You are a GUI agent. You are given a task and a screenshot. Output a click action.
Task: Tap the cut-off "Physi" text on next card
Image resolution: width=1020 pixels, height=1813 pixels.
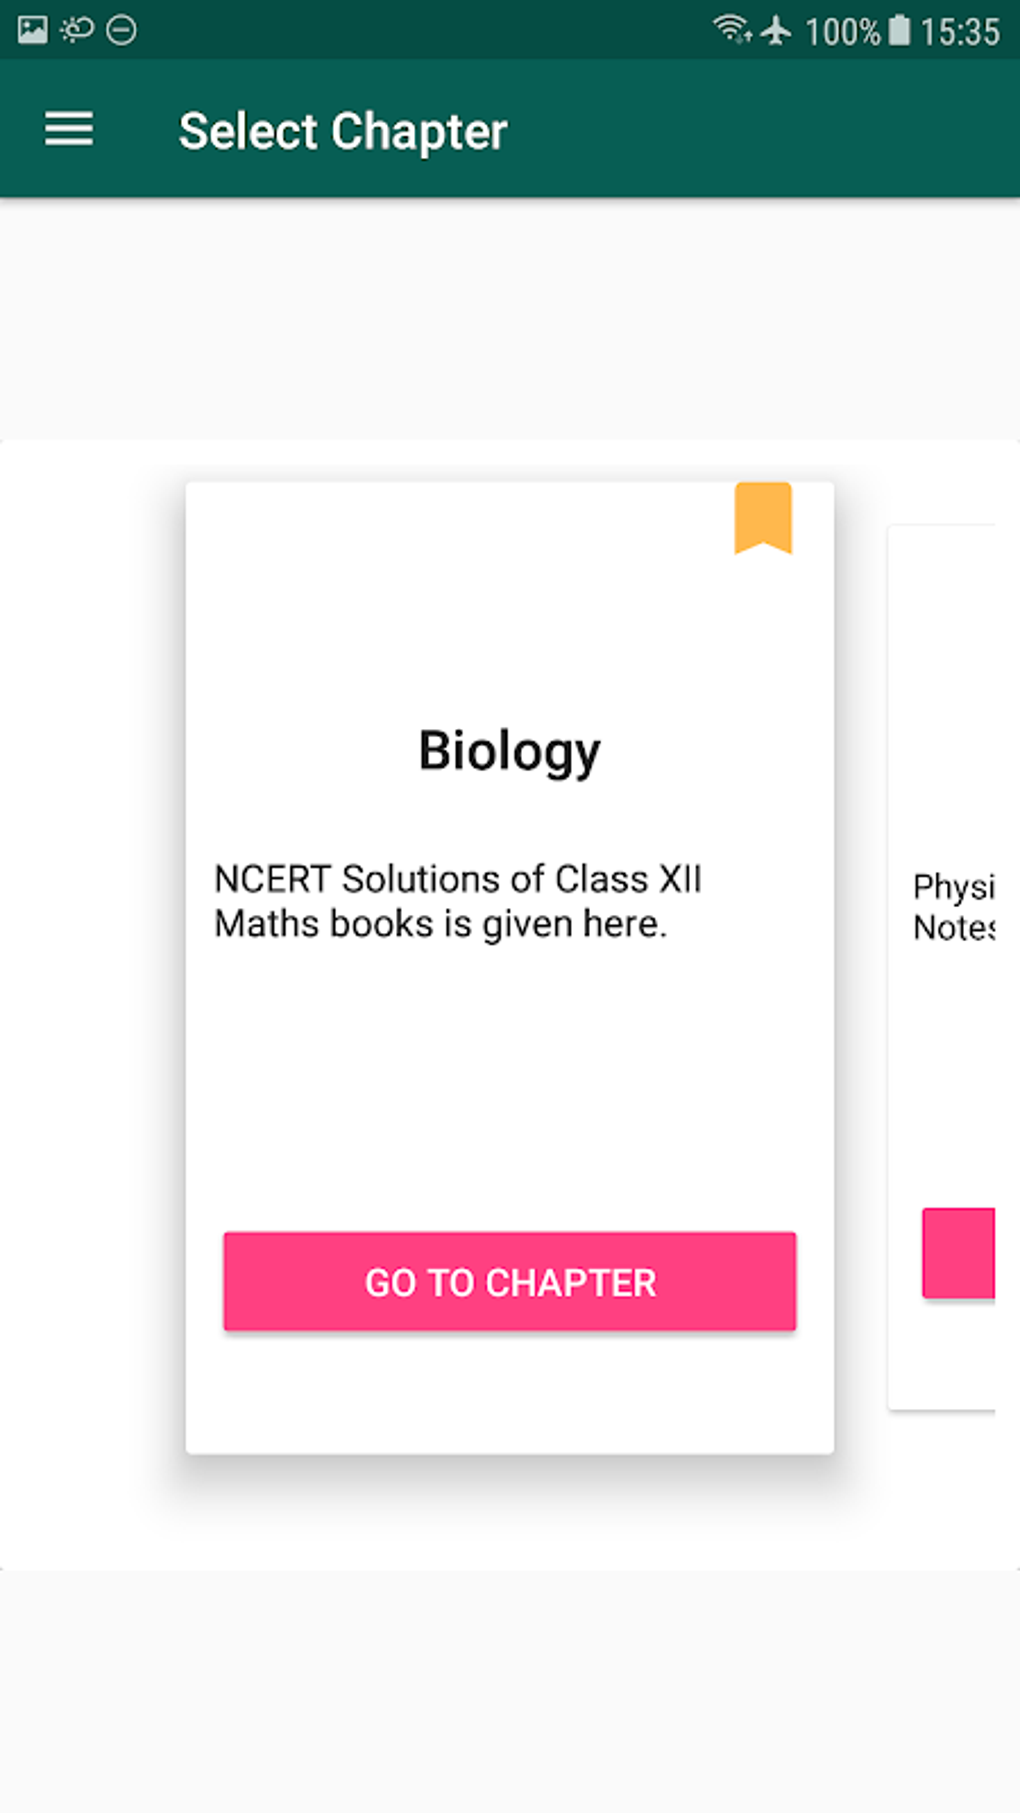[953, 886]
